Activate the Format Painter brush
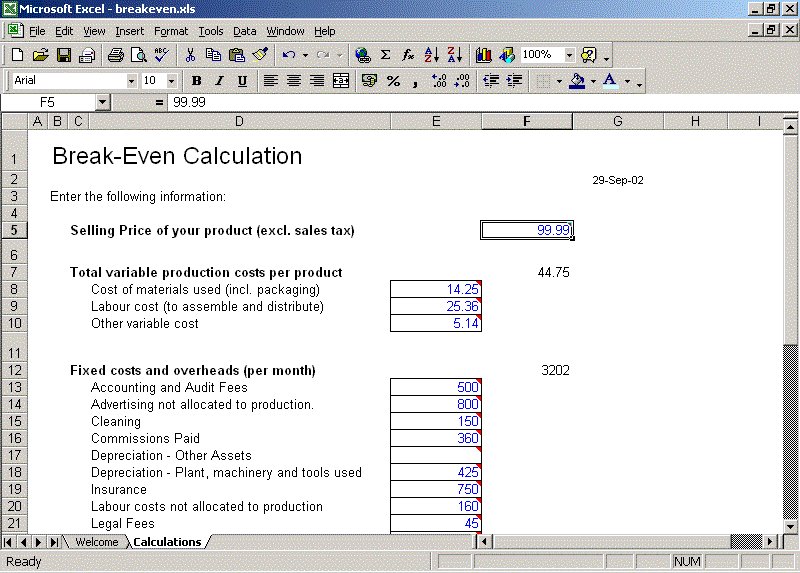Viewport: 800px width, 573px height. (260, 55)
